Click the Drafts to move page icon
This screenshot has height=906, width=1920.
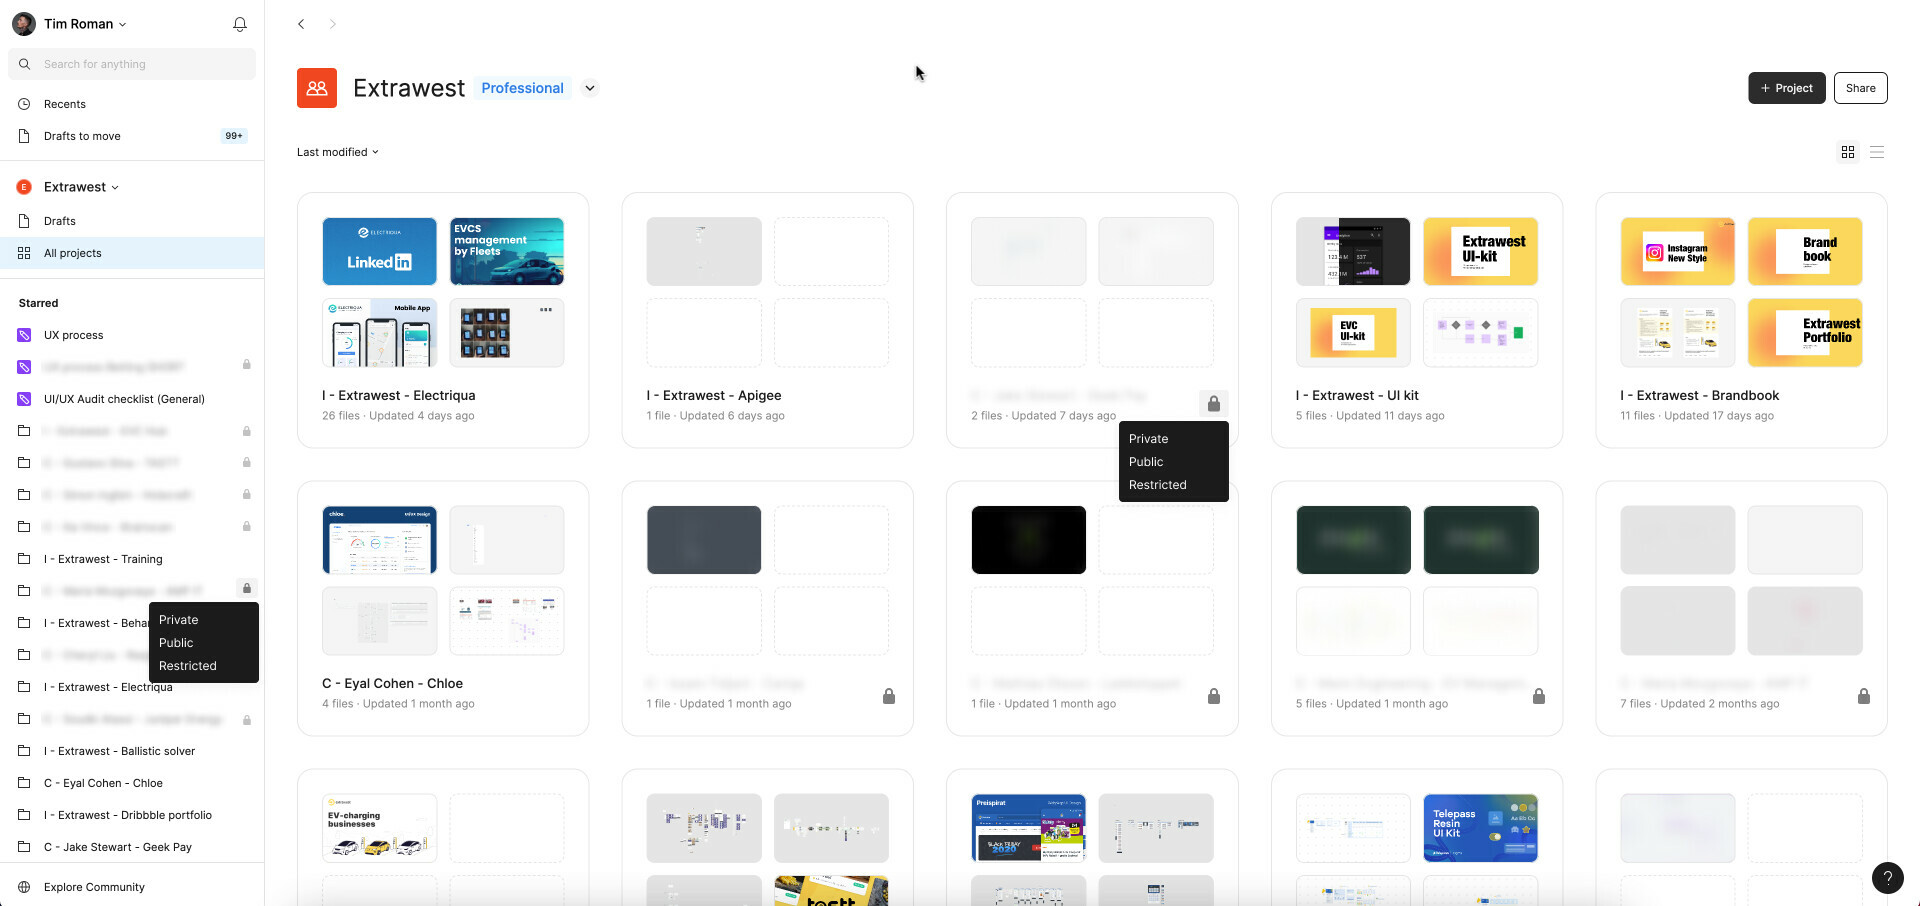point(24,136)
